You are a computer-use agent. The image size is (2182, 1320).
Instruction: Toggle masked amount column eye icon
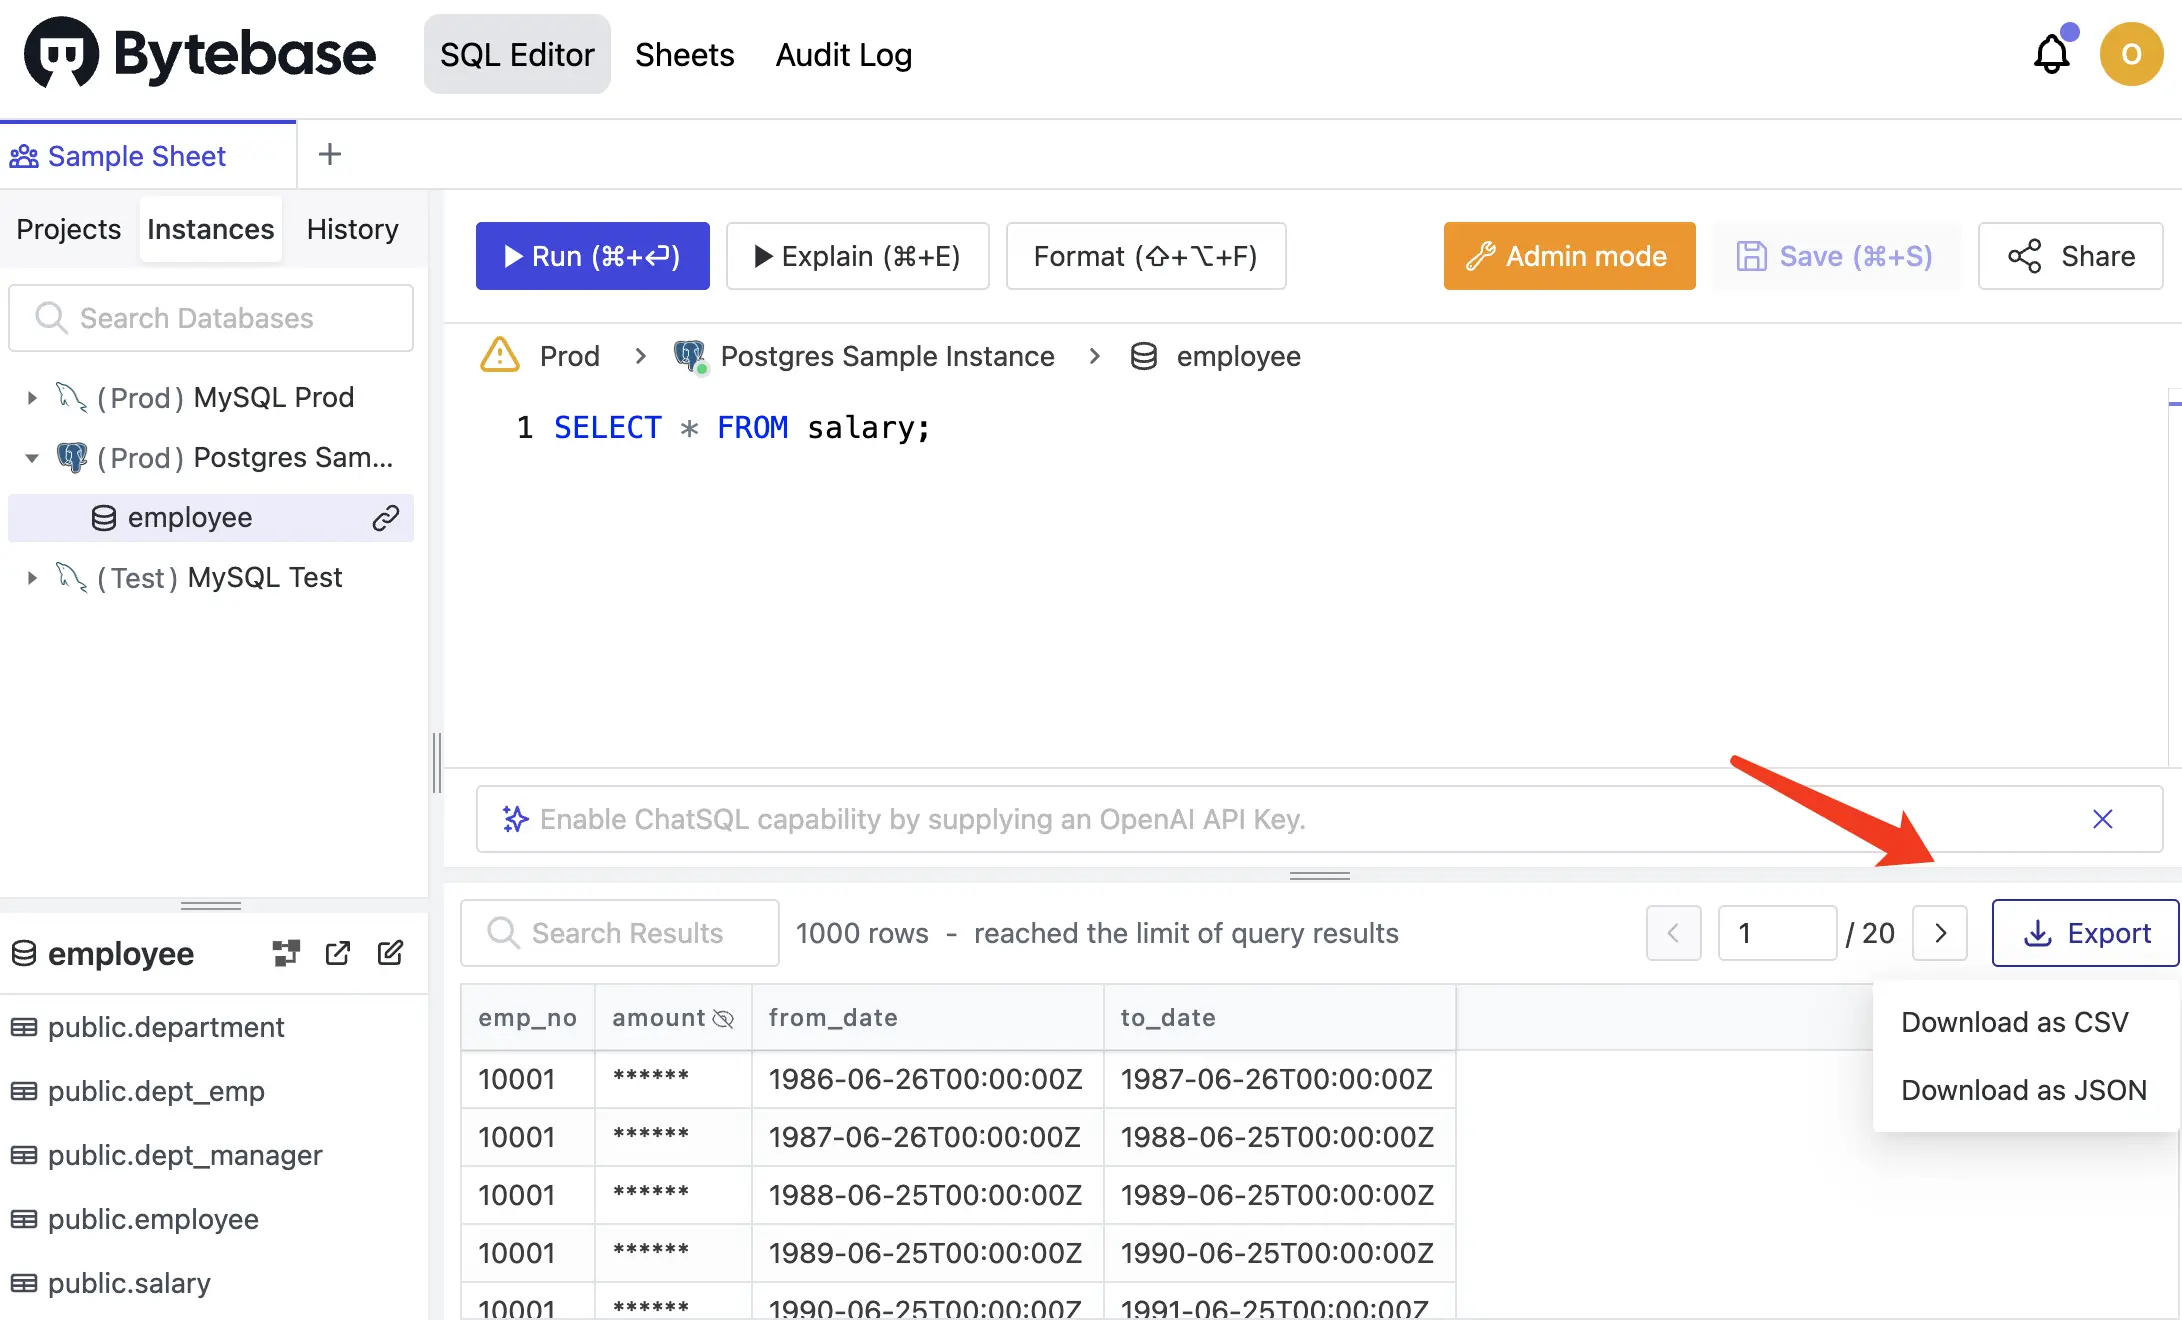(x=723, y=1018)
